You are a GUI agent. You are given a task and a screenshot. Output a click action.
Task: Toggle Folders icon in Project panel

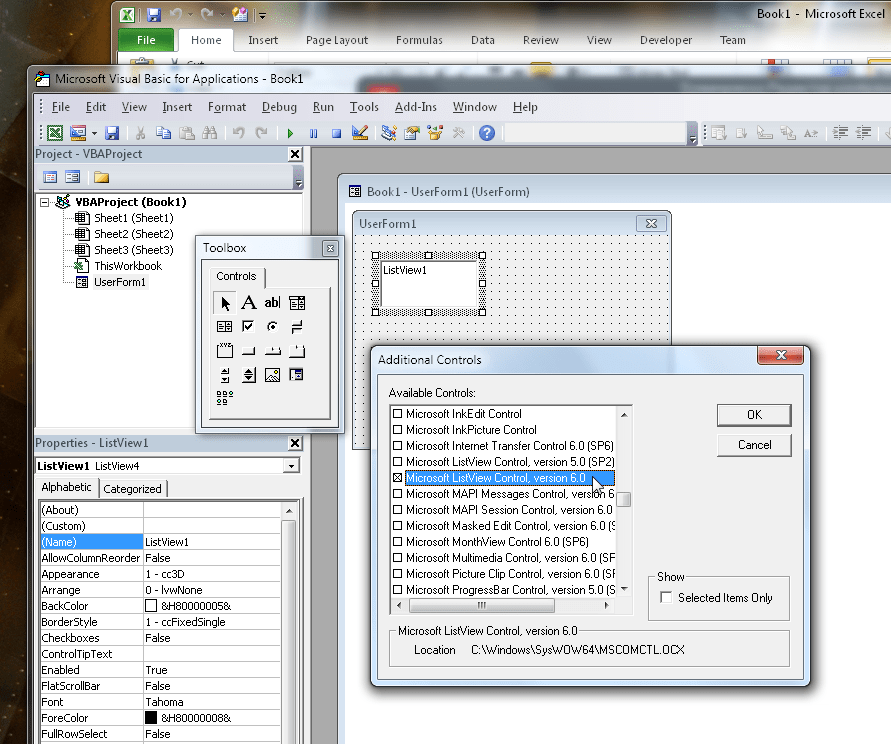pyautogui.click(x=102, y=177)
